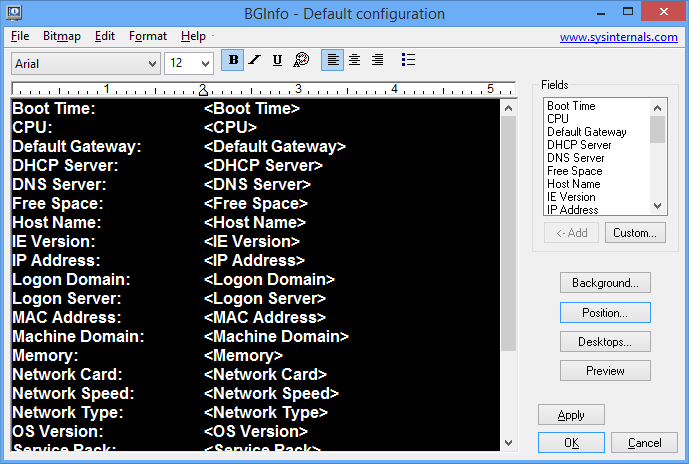The image size is (689, 464).
Task: Open the Edit menu
Action: pyautogui.click(x=105, y=36)
